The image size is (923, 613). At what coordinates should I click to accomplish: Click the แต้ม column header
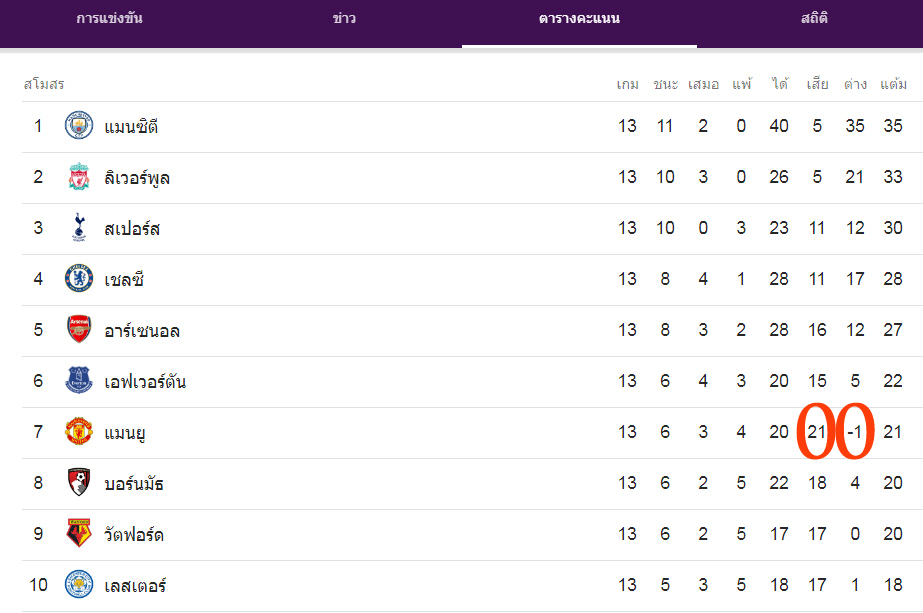pos(893,84)
